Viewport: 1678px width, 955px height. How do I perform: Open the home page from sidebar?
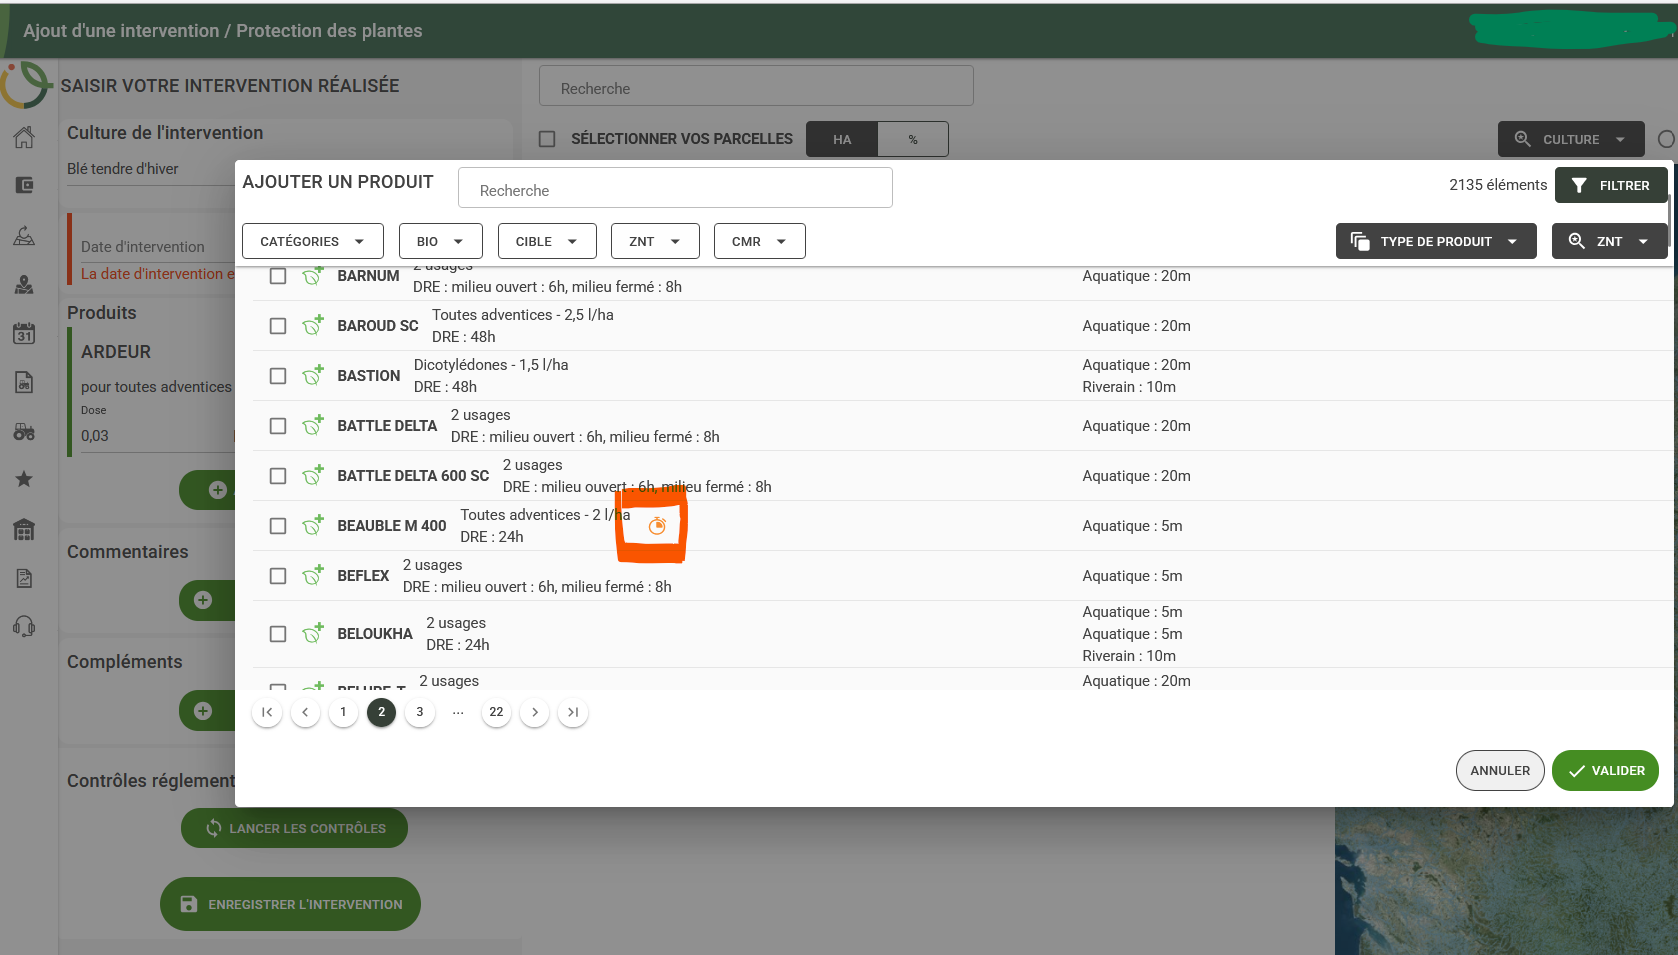[x=24, y=137]
